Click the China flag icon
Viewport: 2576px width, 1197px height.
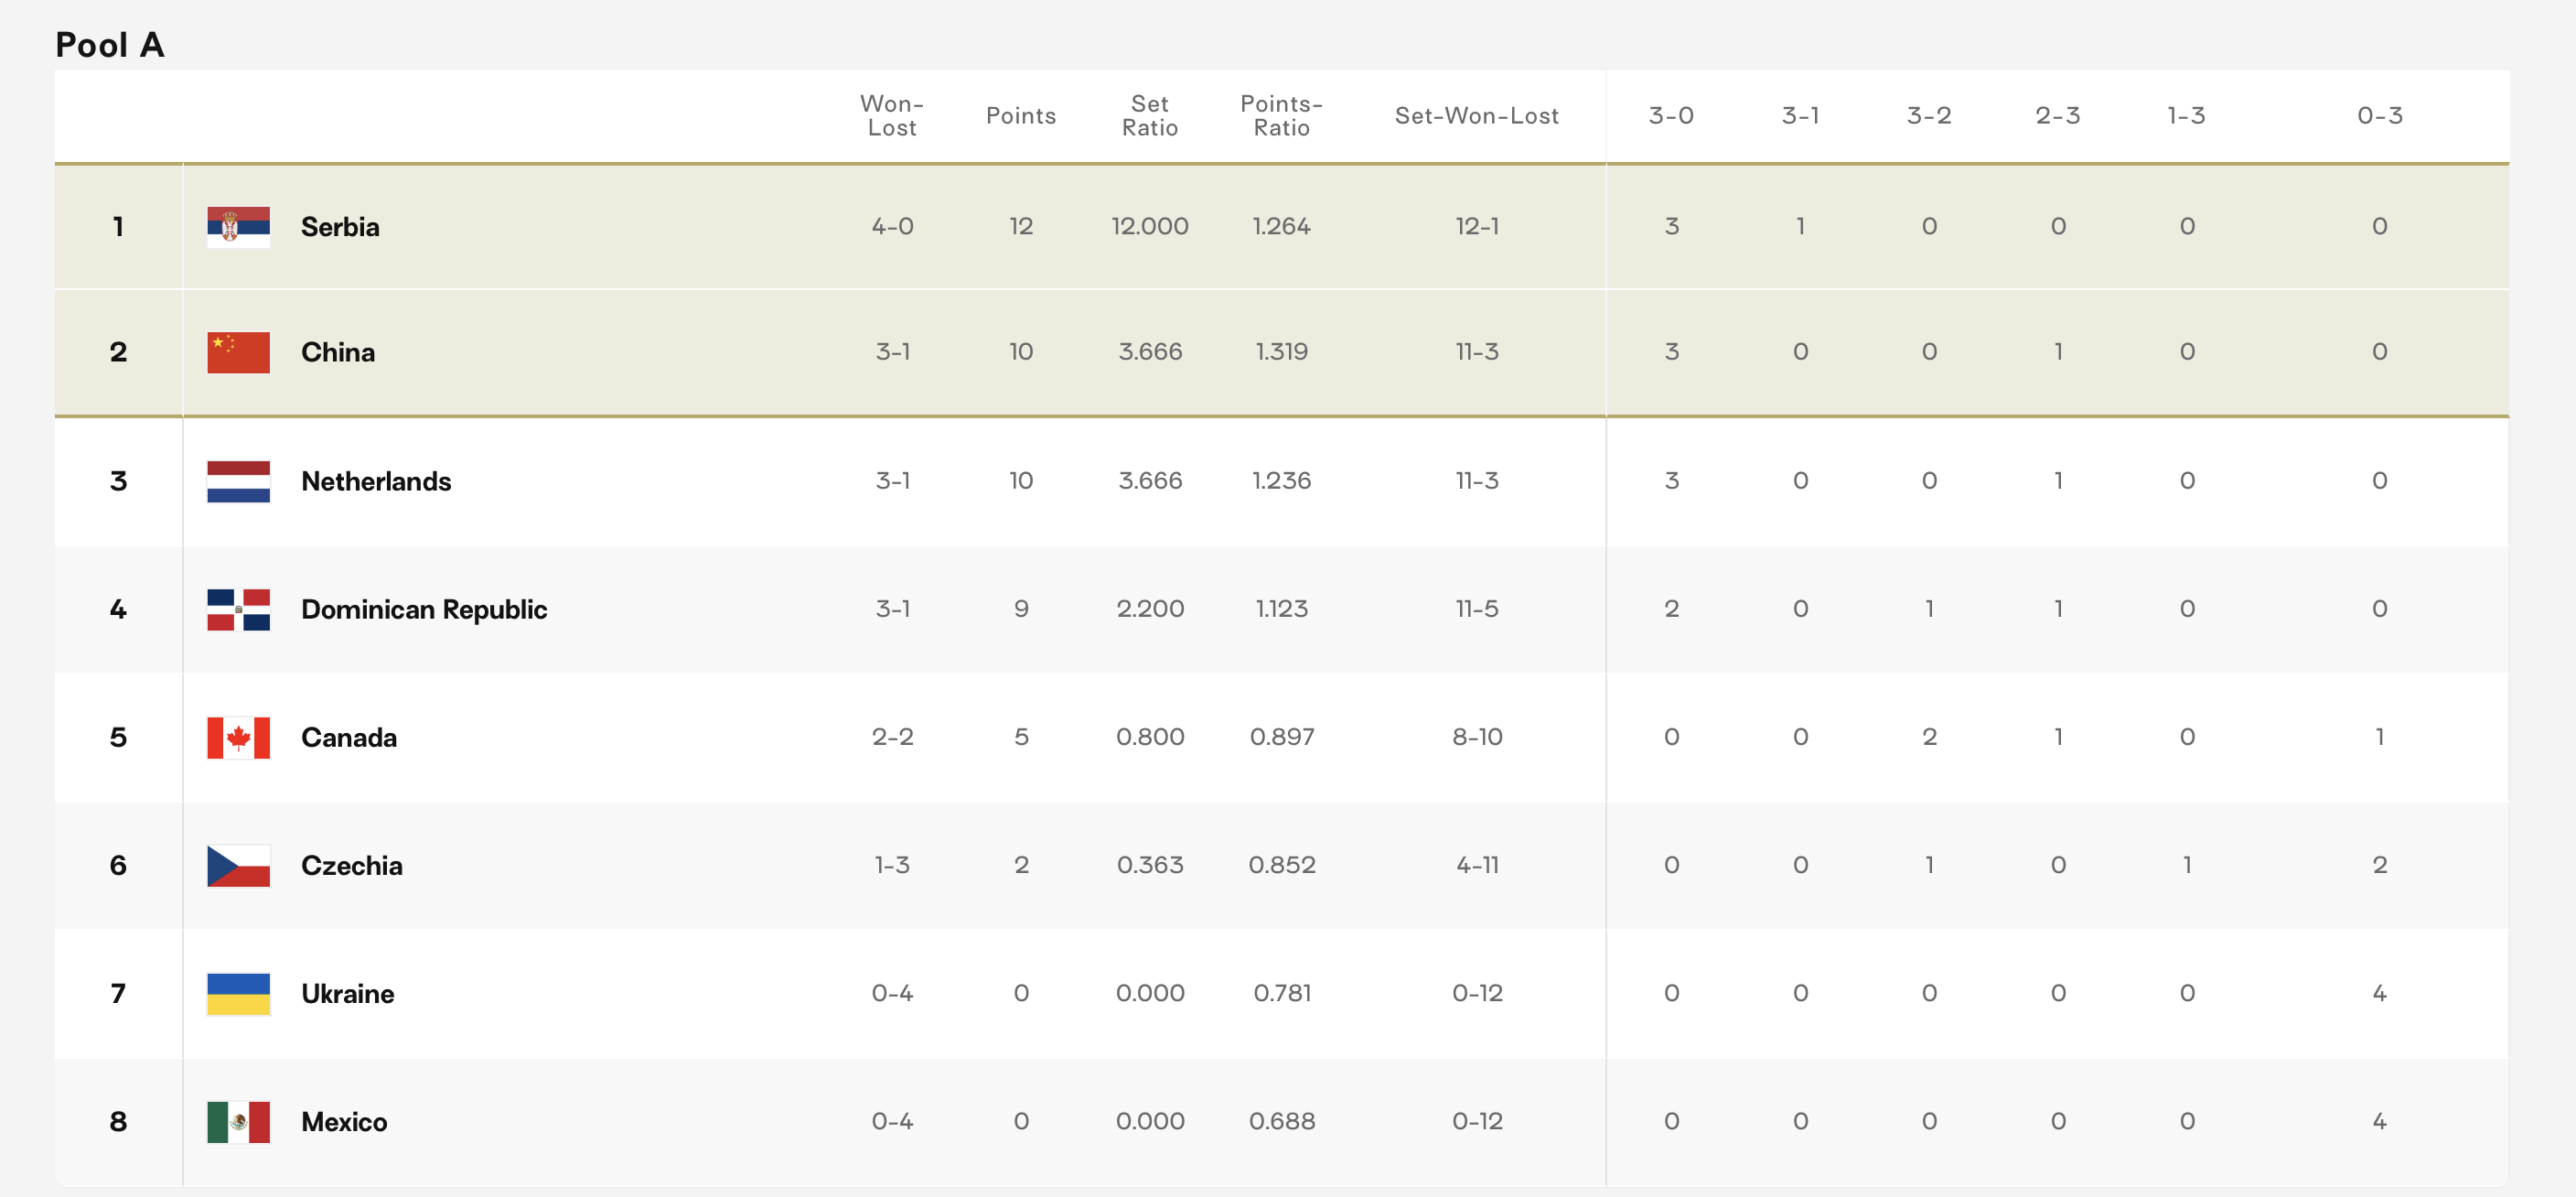click(238, 352)
